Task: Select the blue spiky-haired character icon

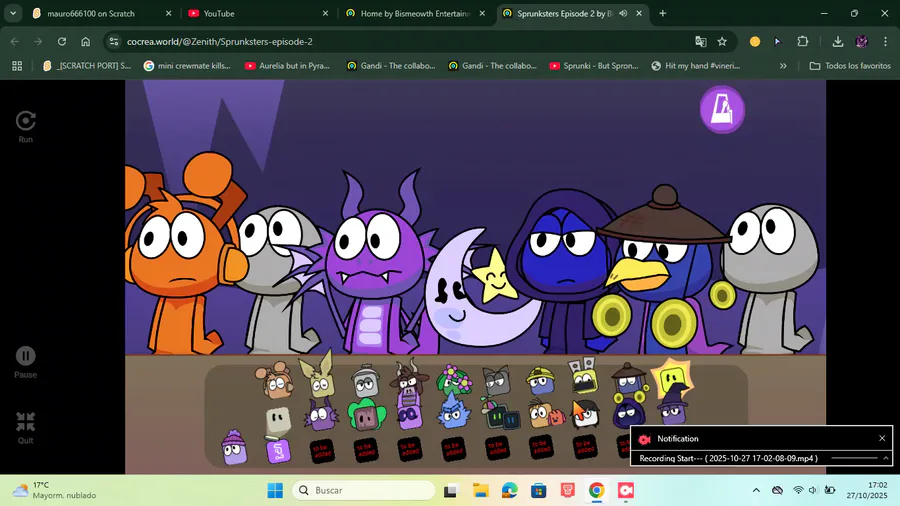Action: pyautogui.click(x=453, y=413)
